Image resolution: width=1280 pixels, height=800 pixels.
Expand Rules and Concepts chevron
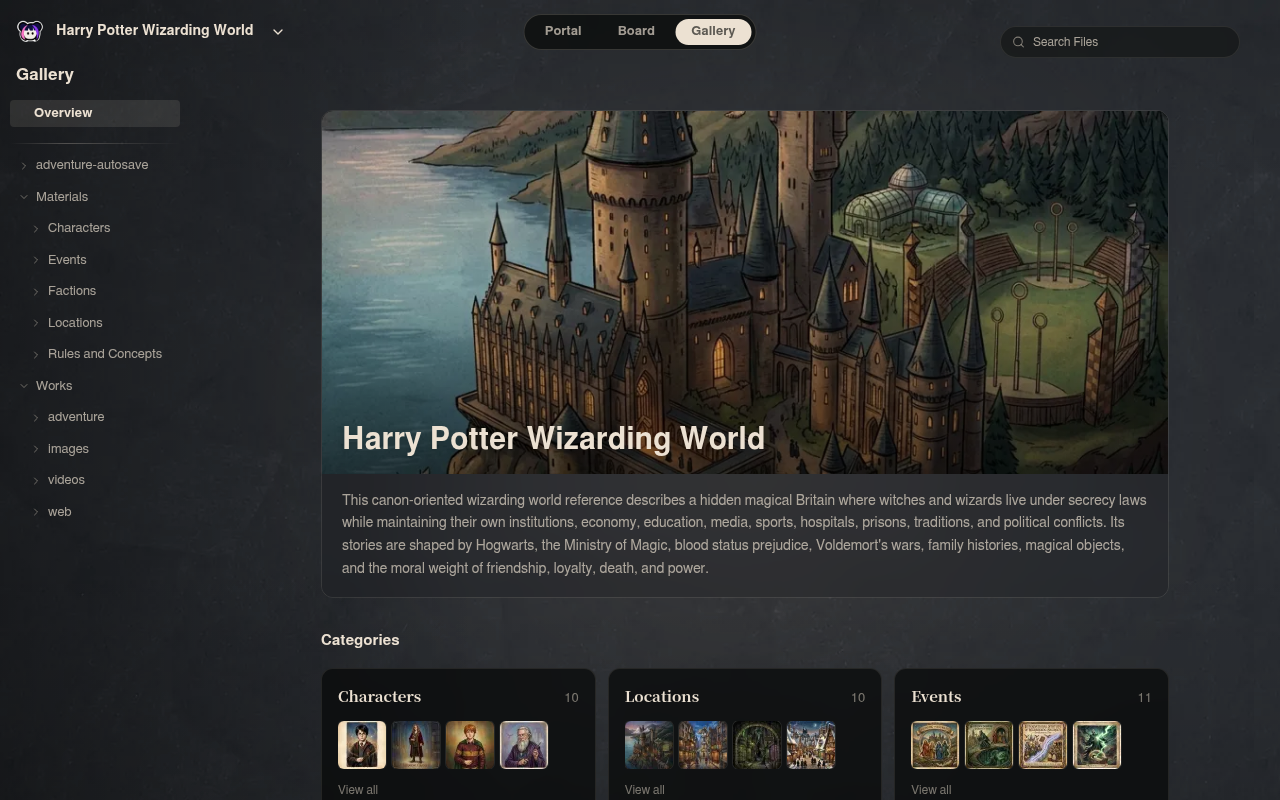coord(36,354)
